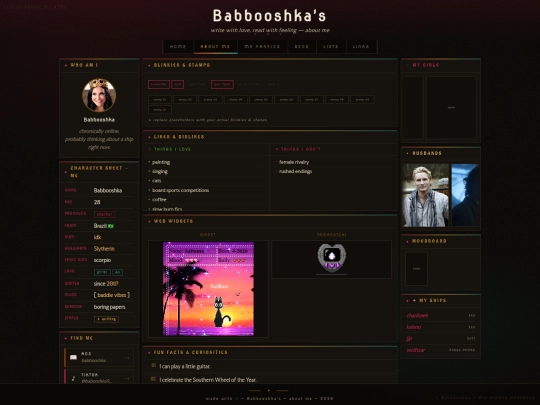Open the Moodboard placeholder image
This screenshot has width=540, height=405.
pyautogui.click(x=416, y=269)
